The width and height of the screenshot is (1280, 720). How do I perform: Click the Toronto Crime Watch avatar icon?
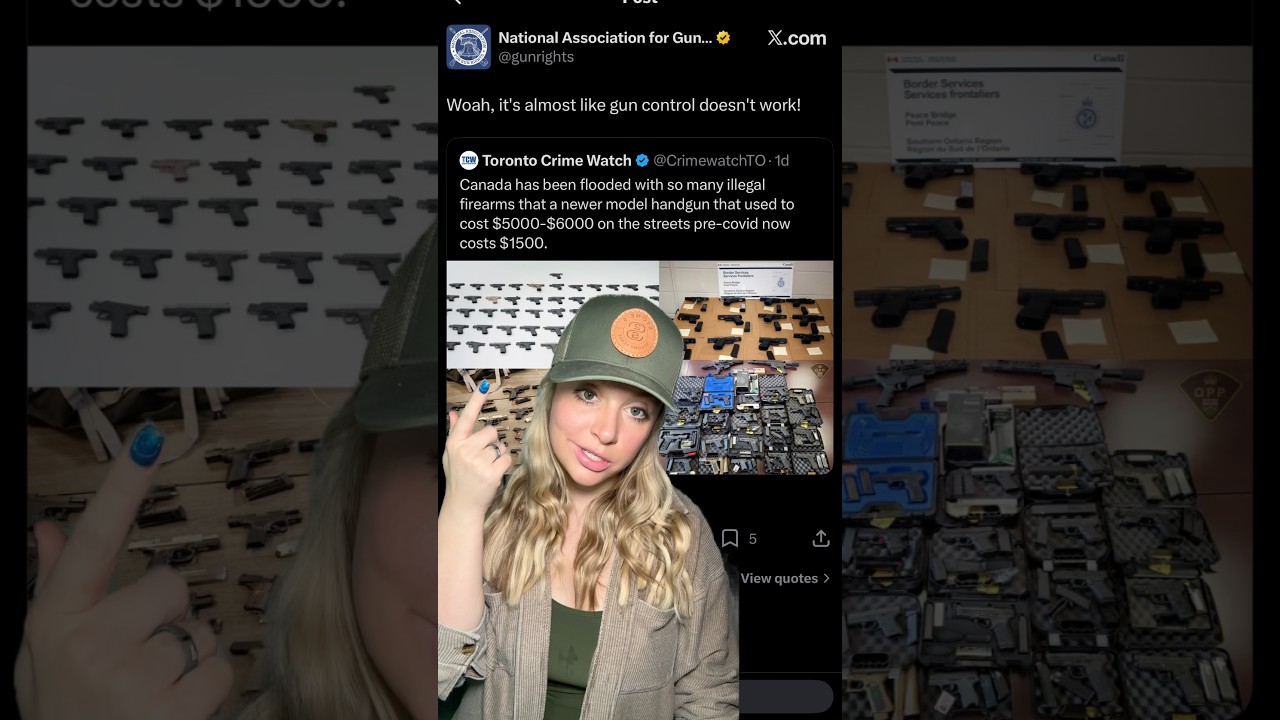(469, 160)
